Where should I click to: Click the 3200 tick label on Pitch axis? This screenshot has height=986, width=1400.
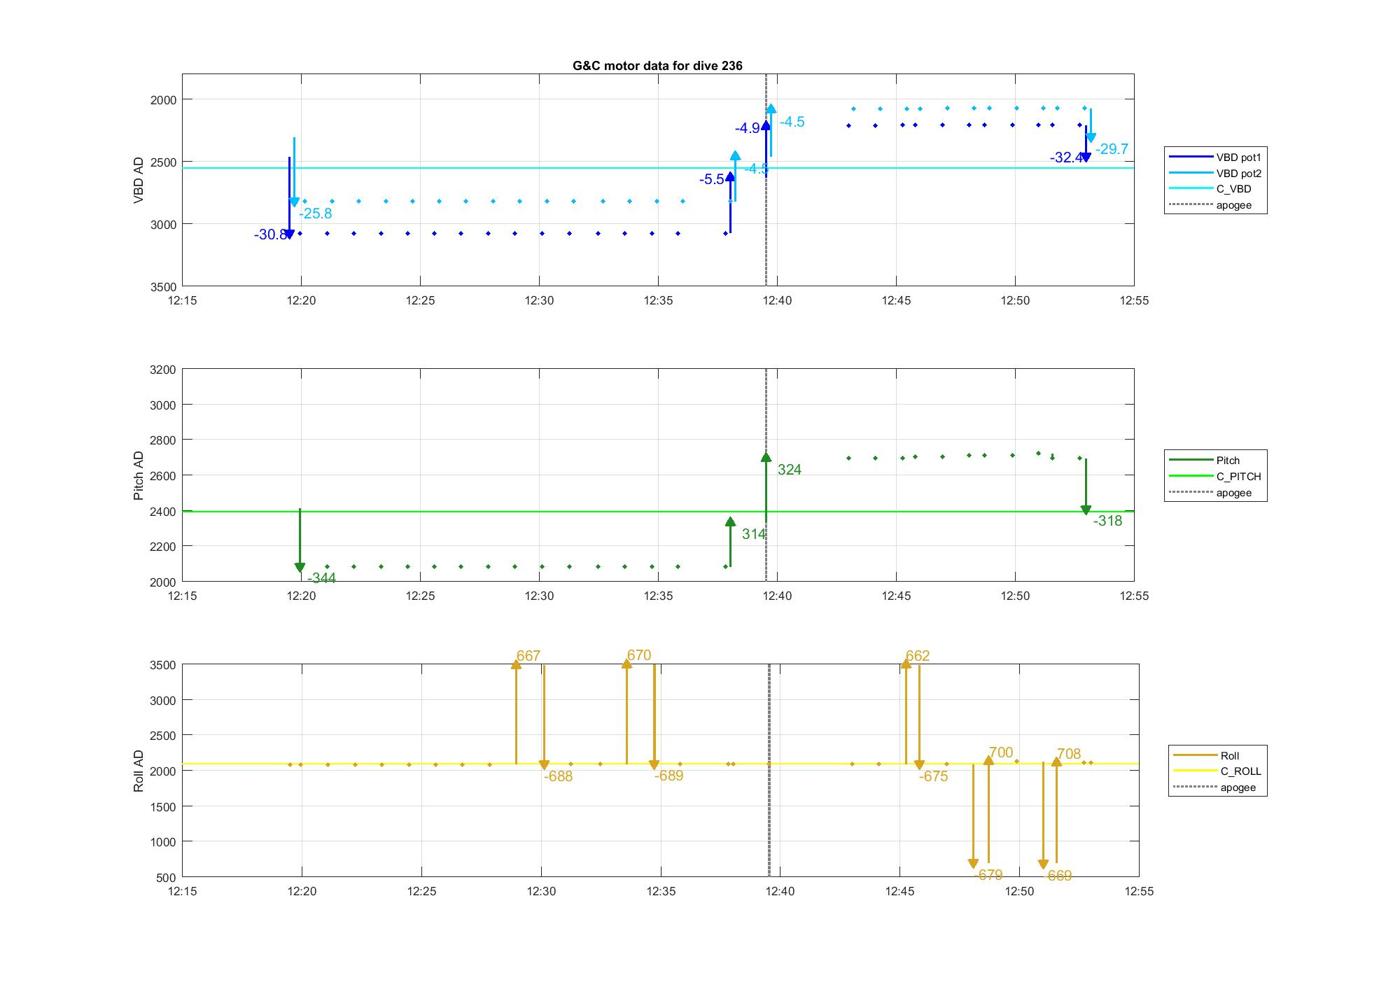click(163, 370)
